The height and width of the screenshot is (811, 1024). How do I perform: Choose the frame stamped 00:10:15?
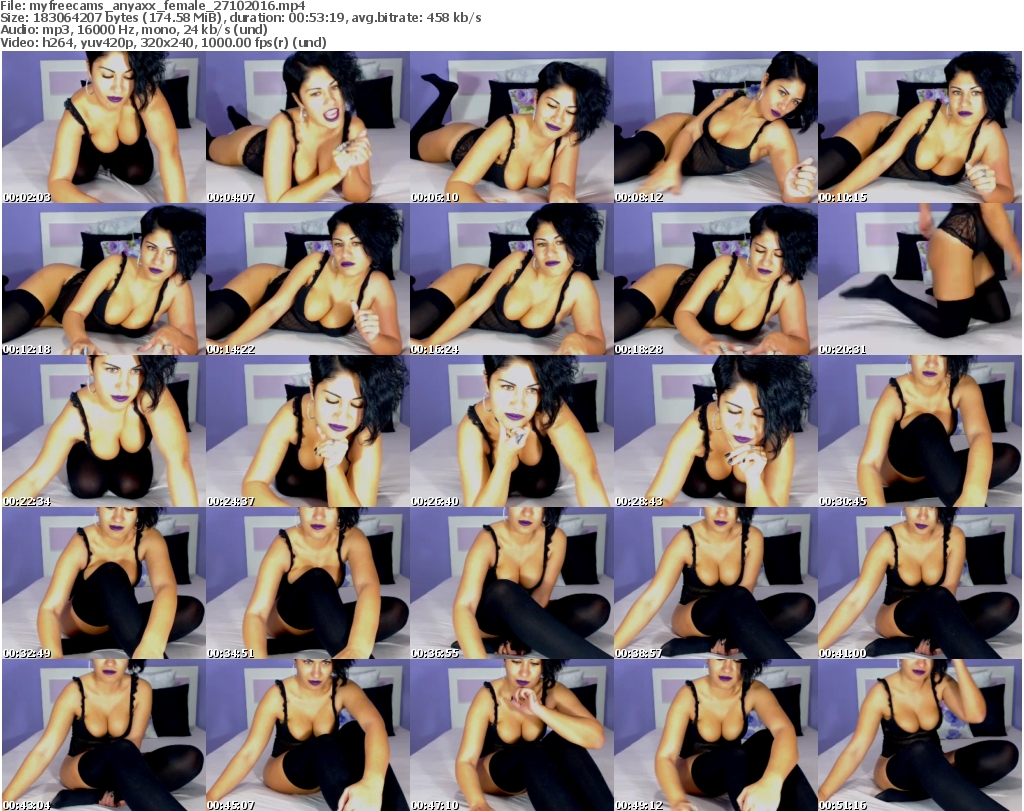[919, 127]
